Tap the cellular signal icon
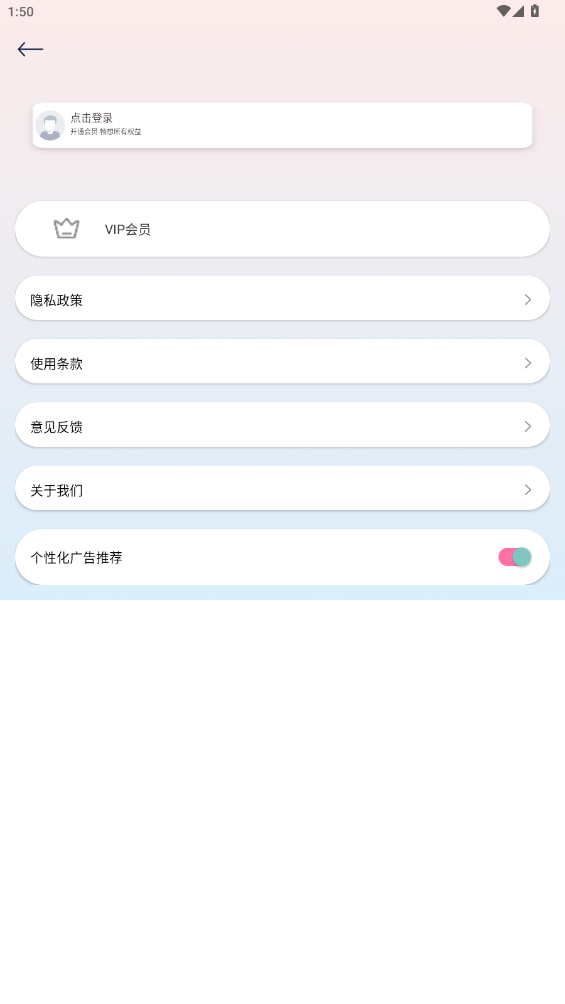The width and height of the screenshot is (565, 1004). pyautogui.click(x=518, y=11)
